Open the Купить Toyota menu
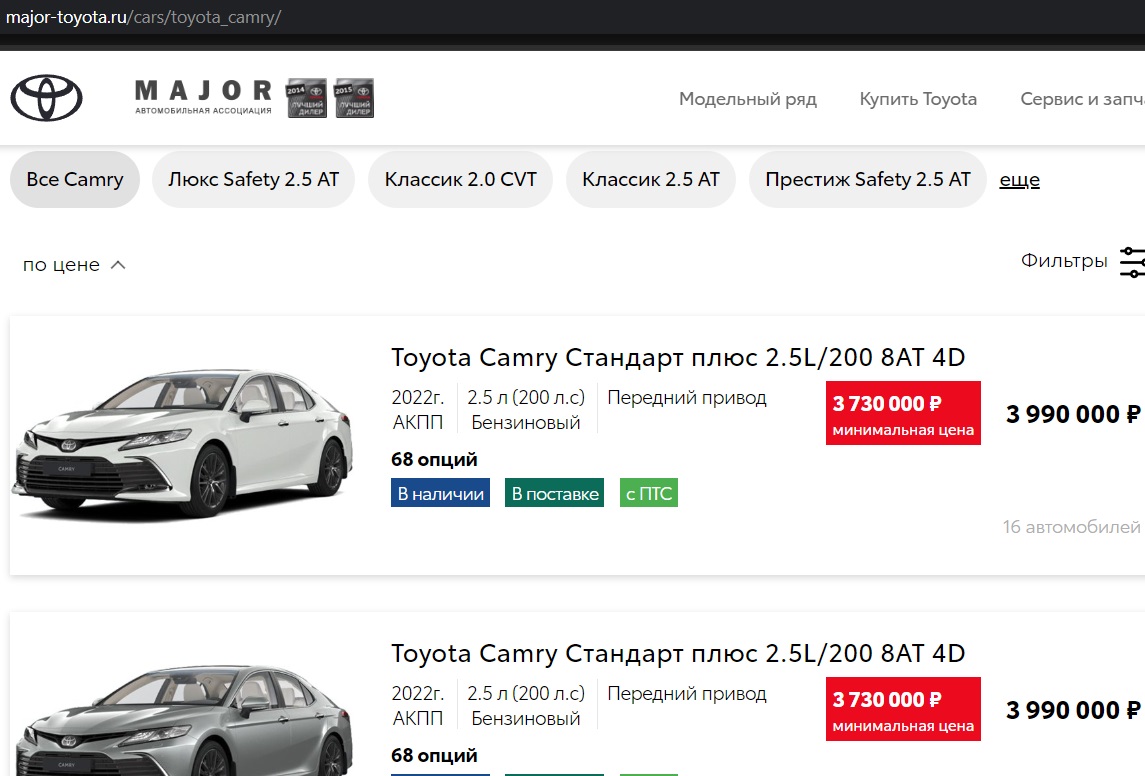This screenshot has height=776, width=1145. (x=918, y=99)
